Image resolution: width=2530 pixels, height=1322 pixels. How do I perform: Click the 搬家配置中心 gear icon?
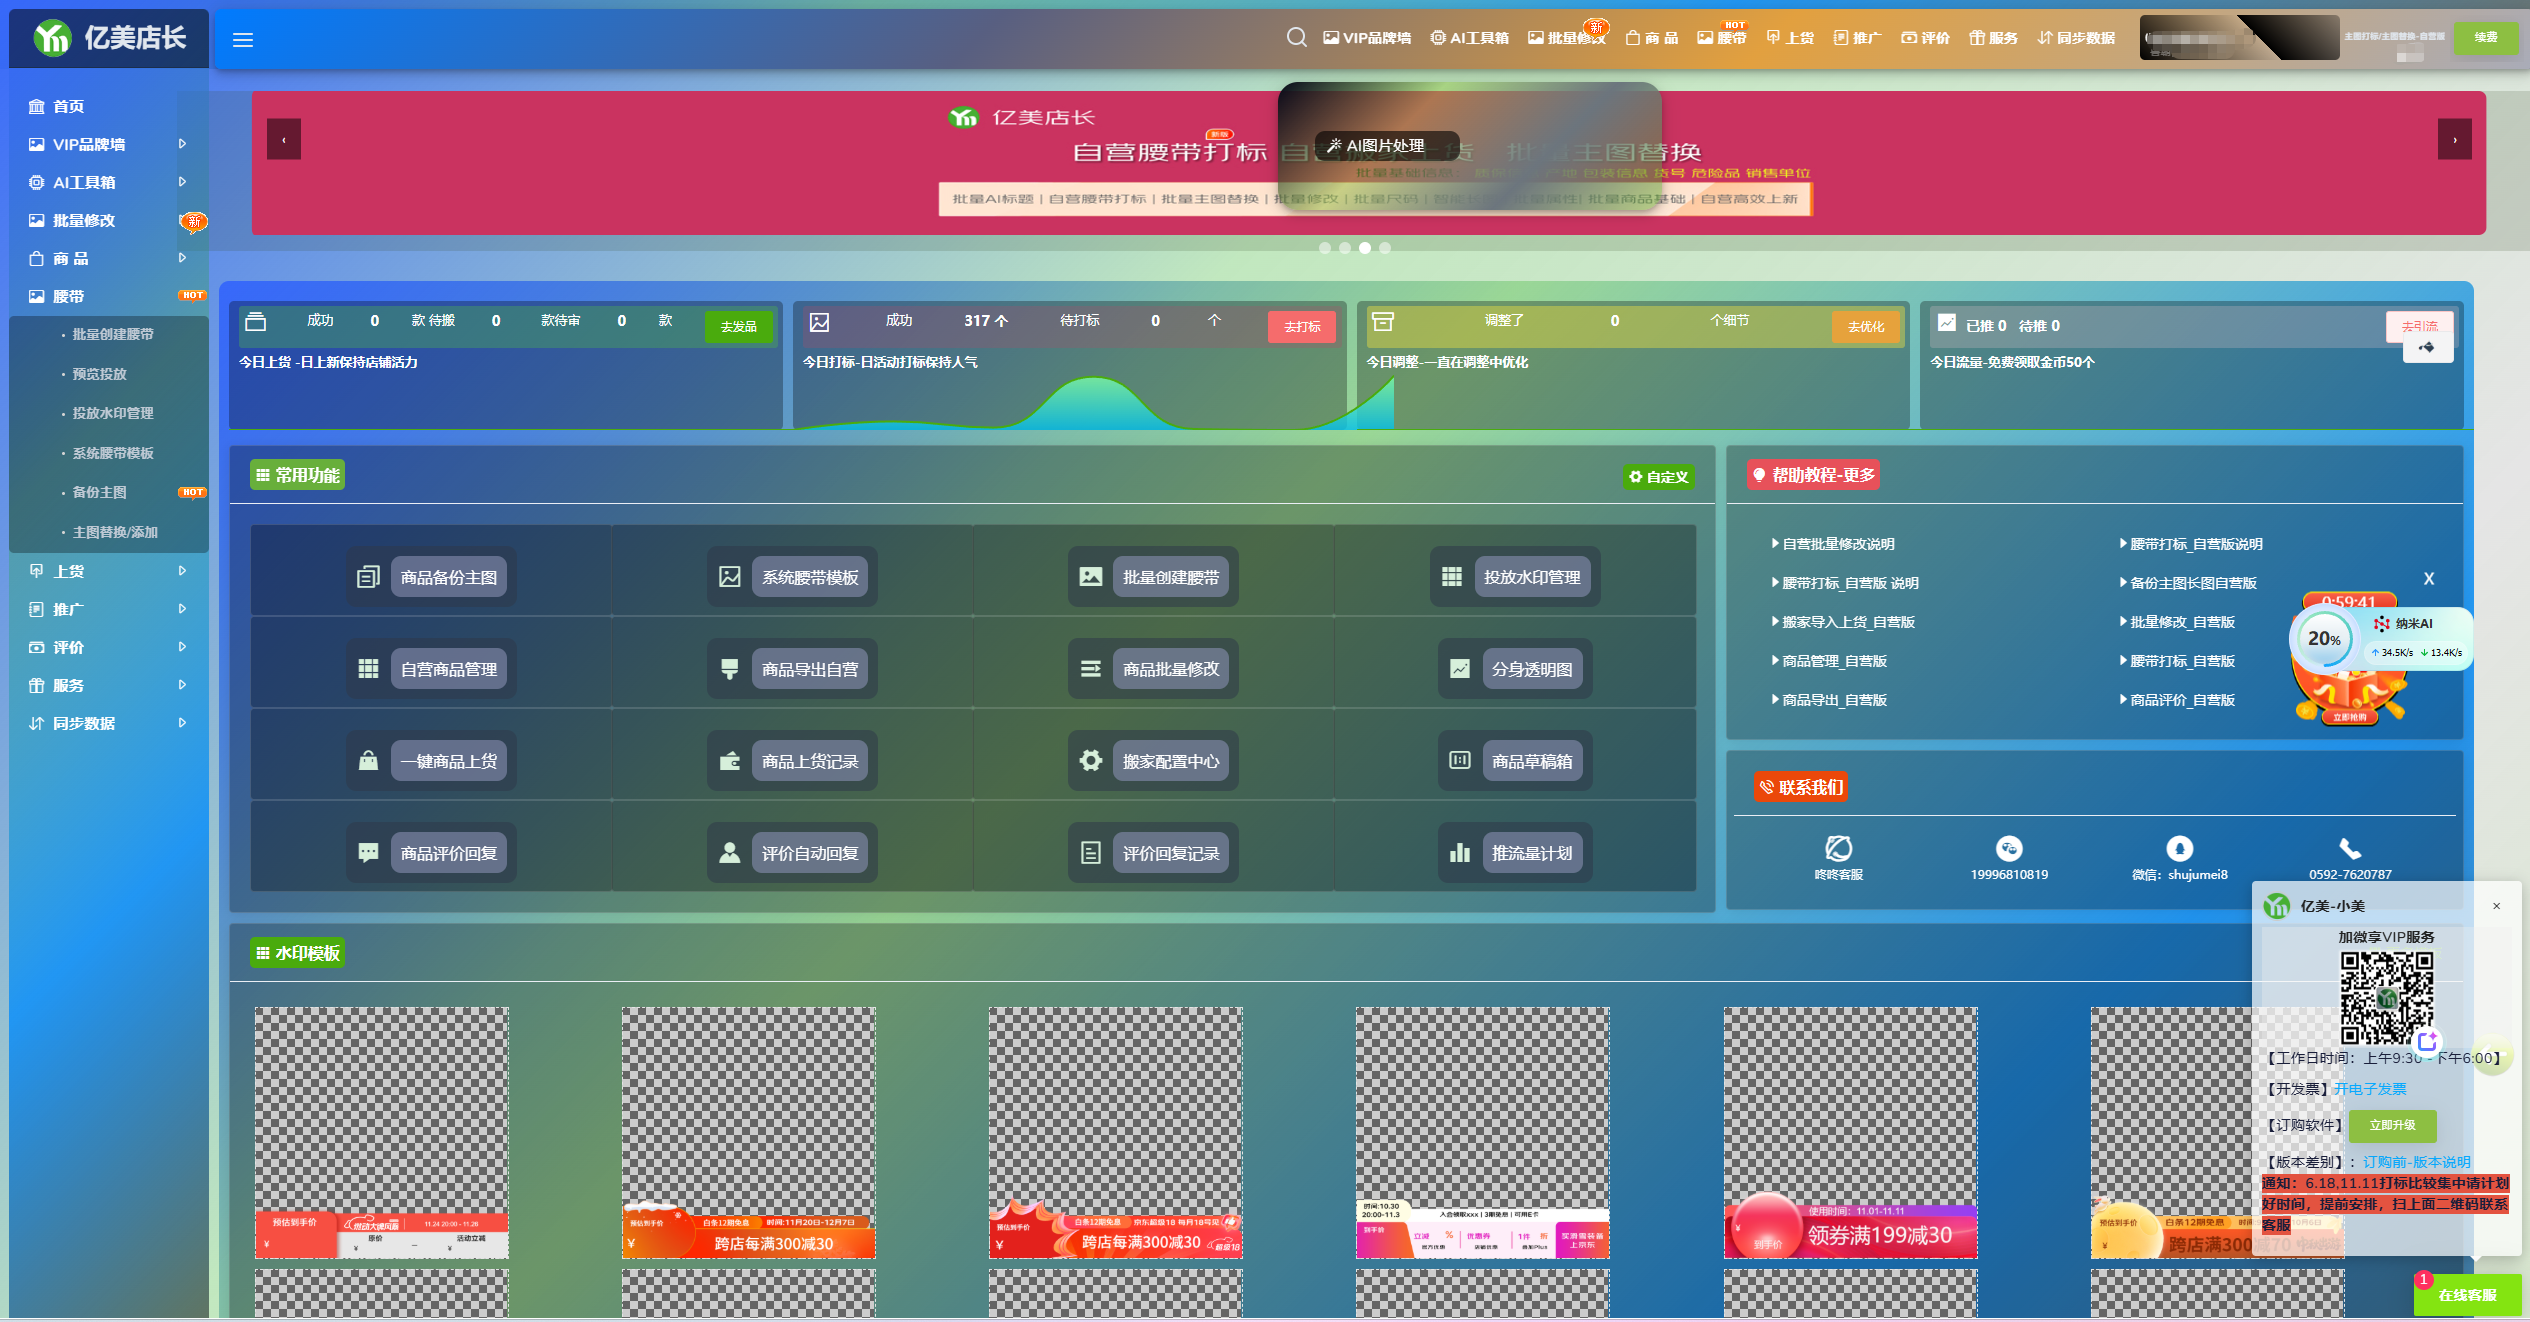click(1090, 761)
